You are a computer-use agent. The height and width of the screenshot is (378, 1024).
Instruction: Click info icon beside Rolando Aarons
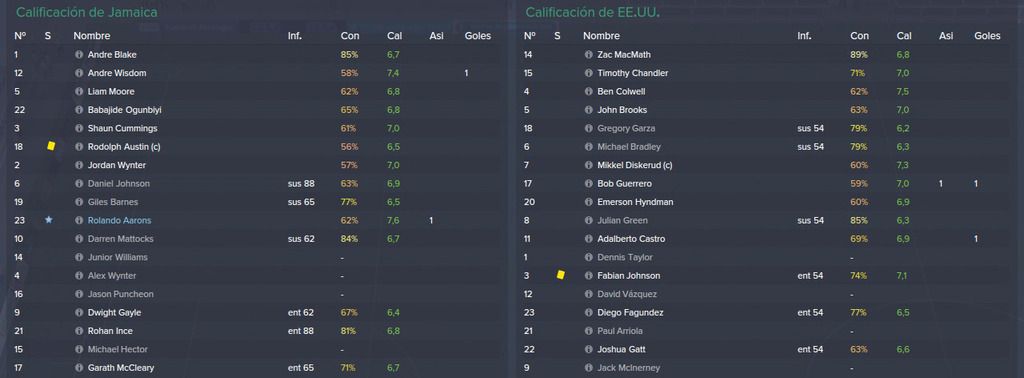click(79, 221)
